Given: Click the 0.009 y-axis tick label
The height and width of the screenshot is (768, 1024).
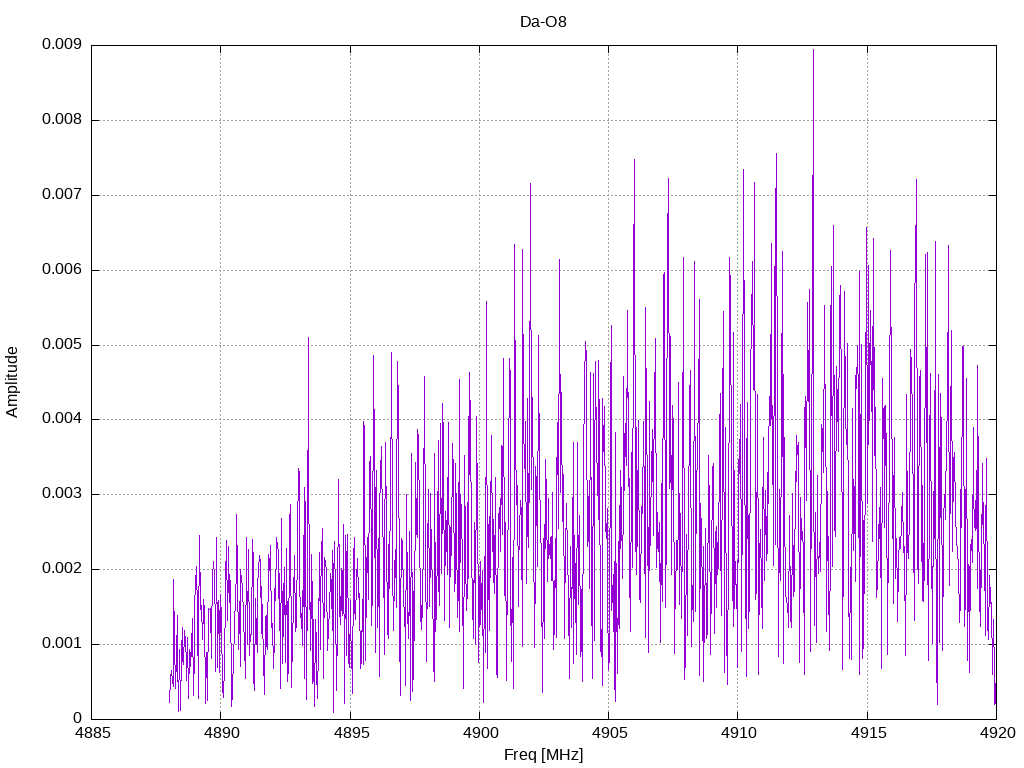Looking at the screenshot, I should (61, 44).
